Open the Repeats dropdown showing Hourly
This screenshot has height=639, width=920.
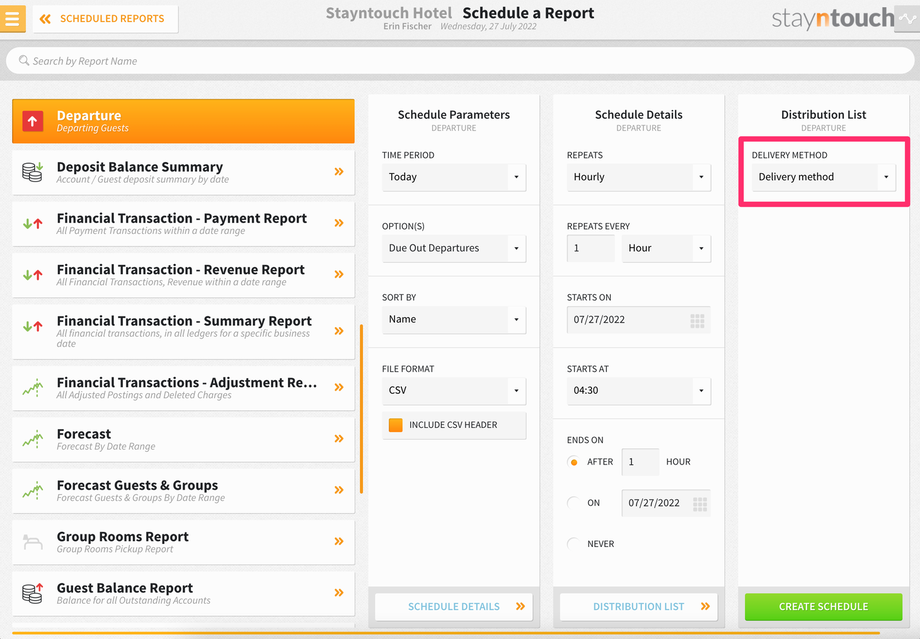click(639, 177)
